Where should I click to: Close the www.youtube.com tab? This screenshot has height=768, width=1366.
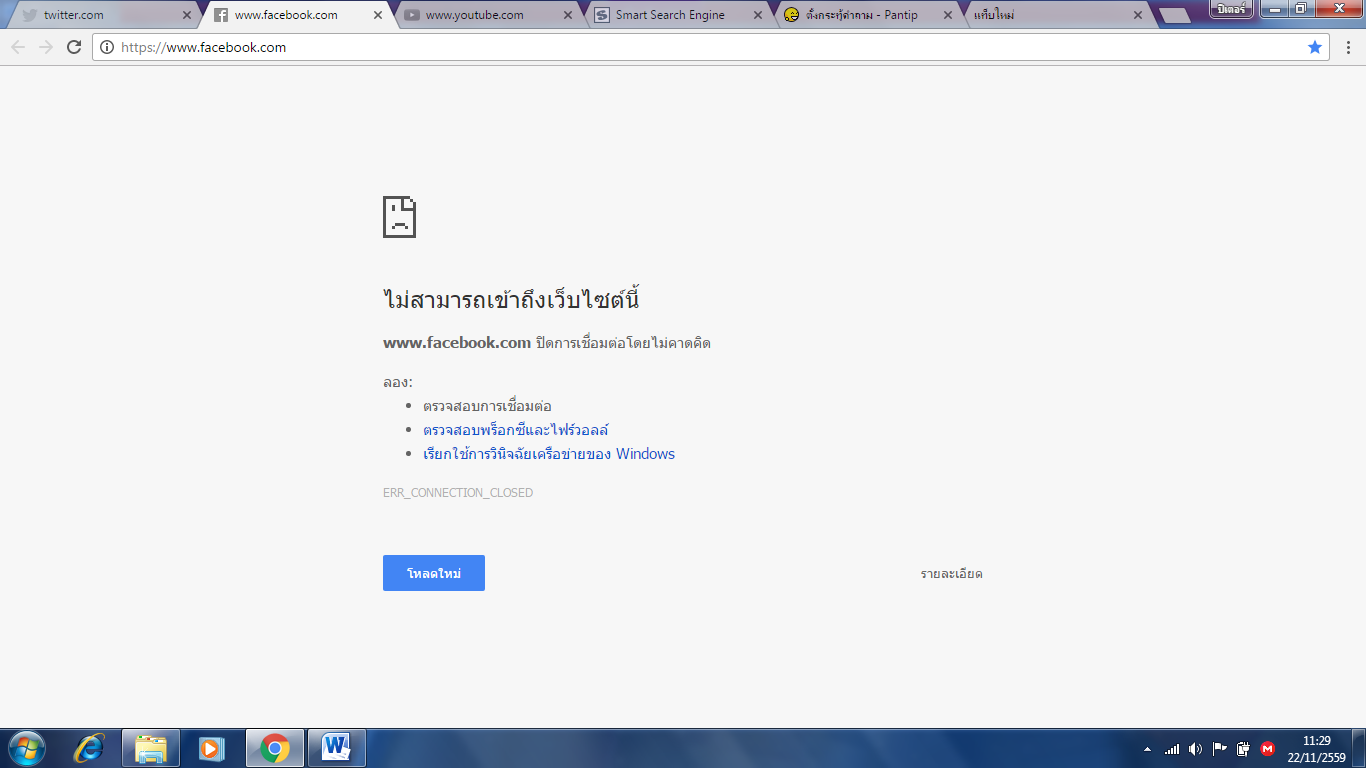pos(569,15)
